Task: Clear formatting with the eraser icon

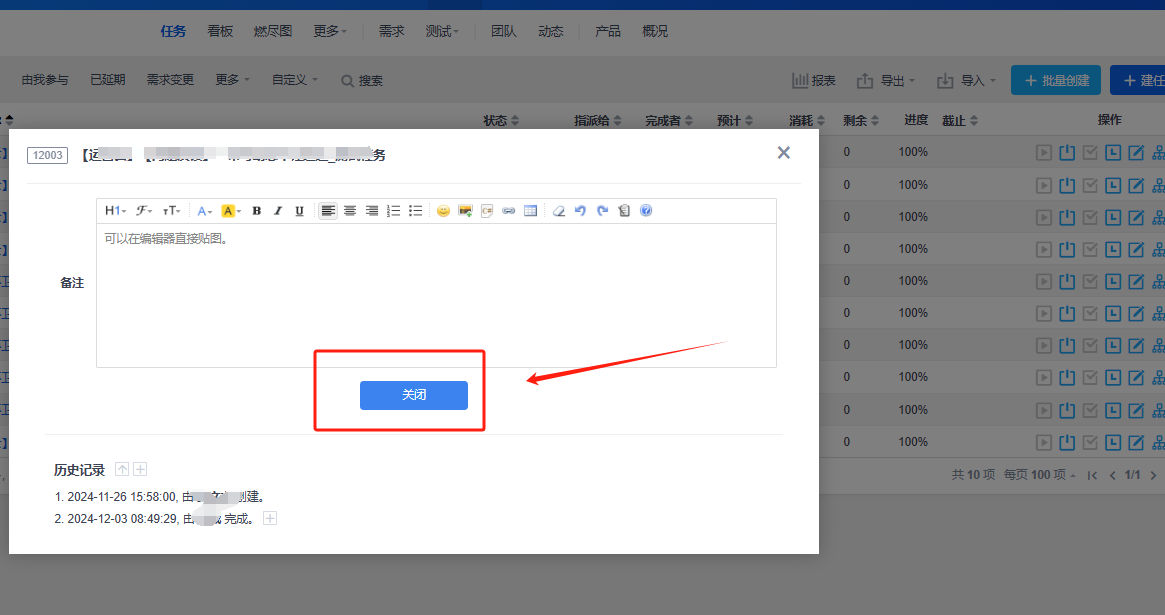Action: pyautogui.click(x=559, y=211)
